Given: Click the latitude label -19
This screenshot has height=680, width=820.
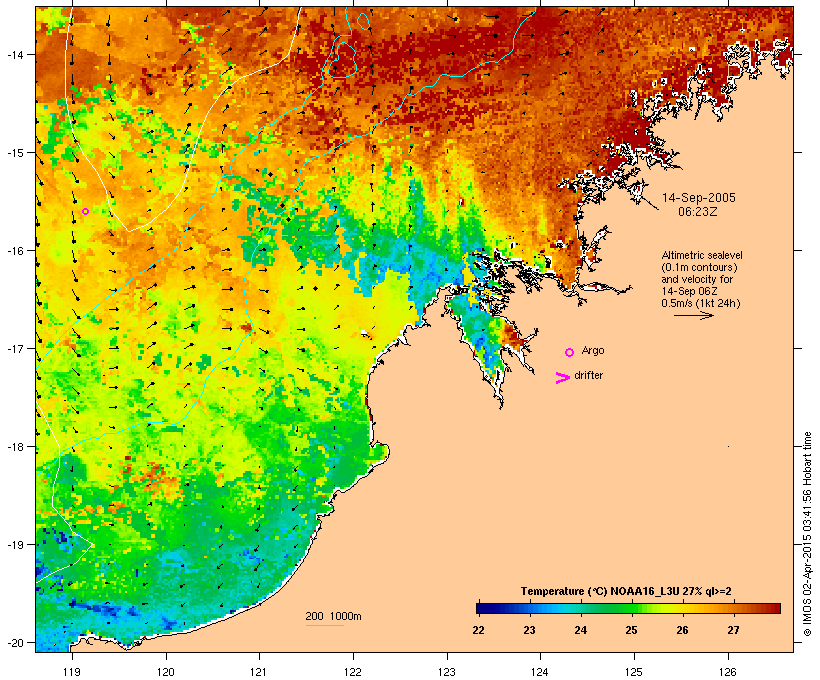Looking at the screenshot, I should point(15,544).
